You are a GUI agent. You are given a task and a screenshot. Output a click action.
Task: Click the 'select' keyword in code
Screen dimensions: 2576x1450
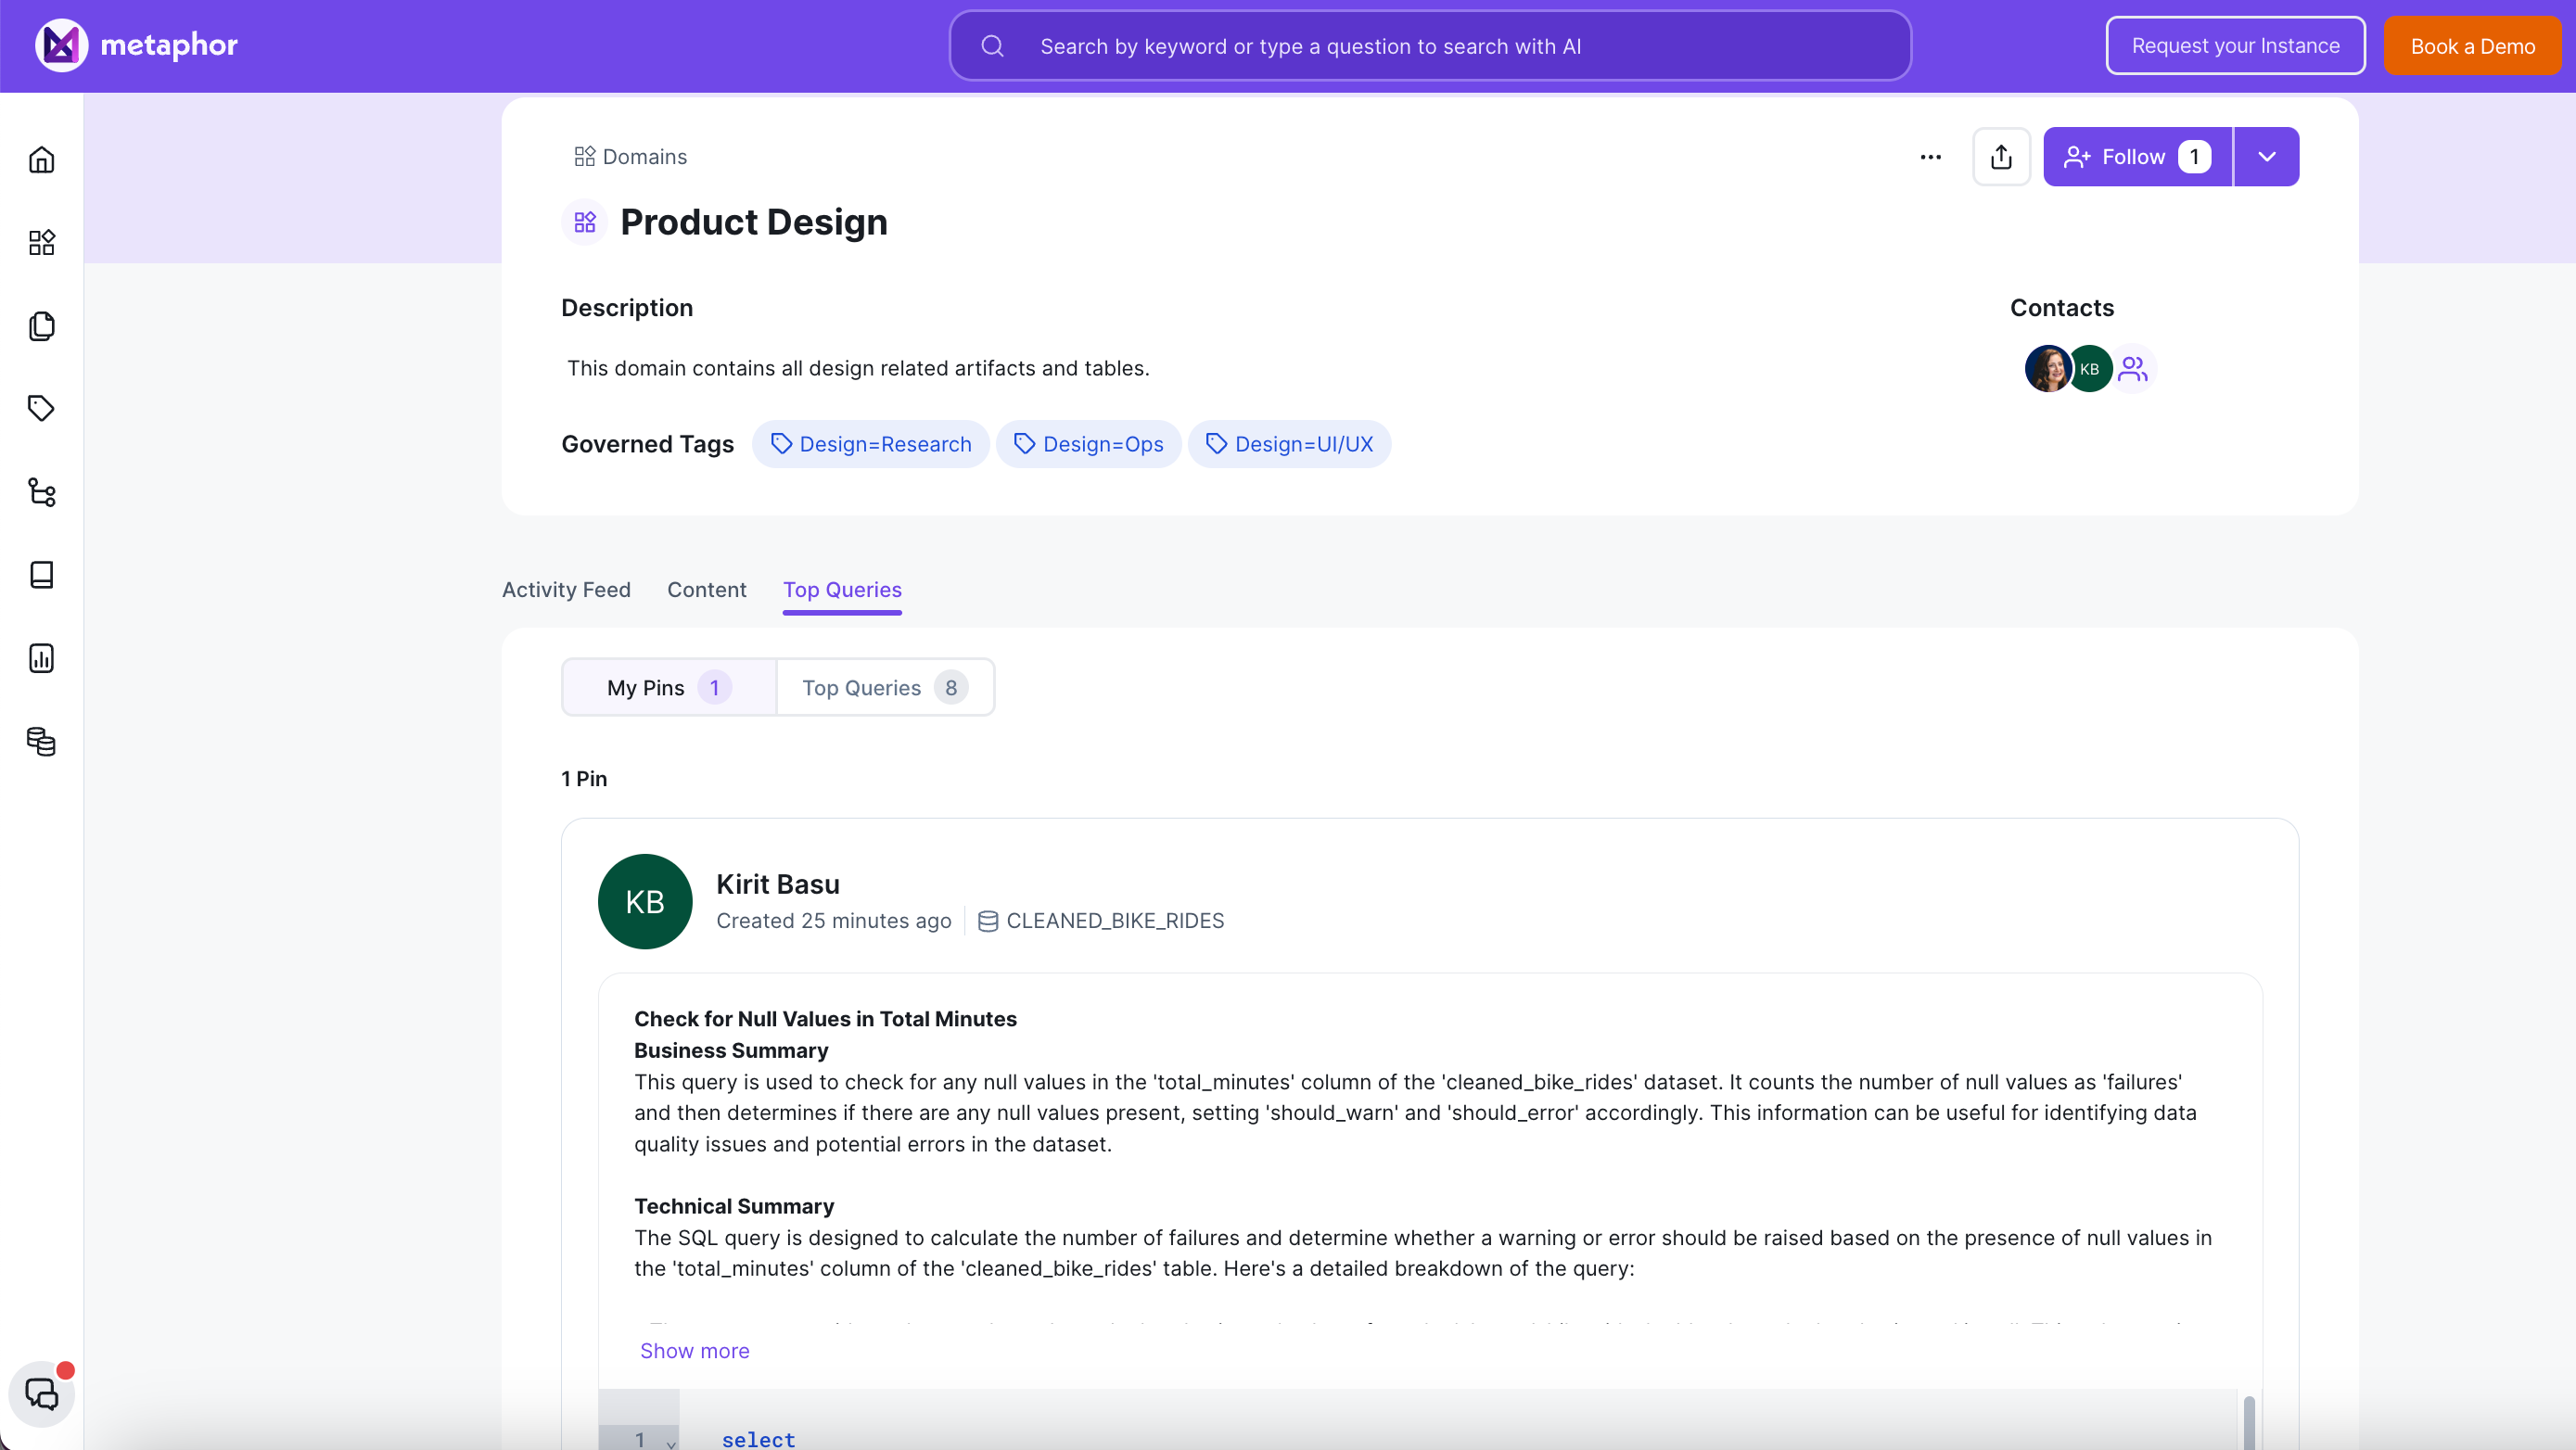(758, 1439)
